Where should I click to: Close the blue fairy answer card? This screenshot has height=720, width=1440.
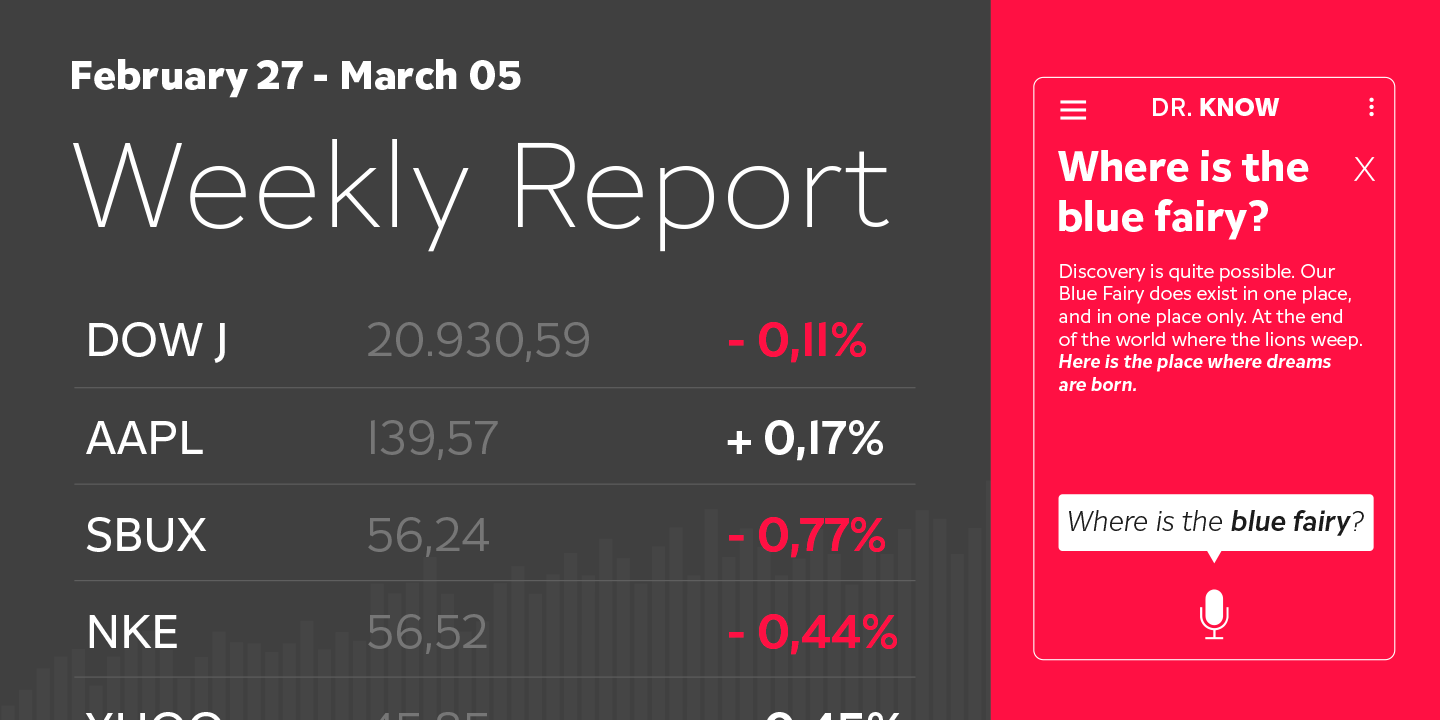[1364, 170]
